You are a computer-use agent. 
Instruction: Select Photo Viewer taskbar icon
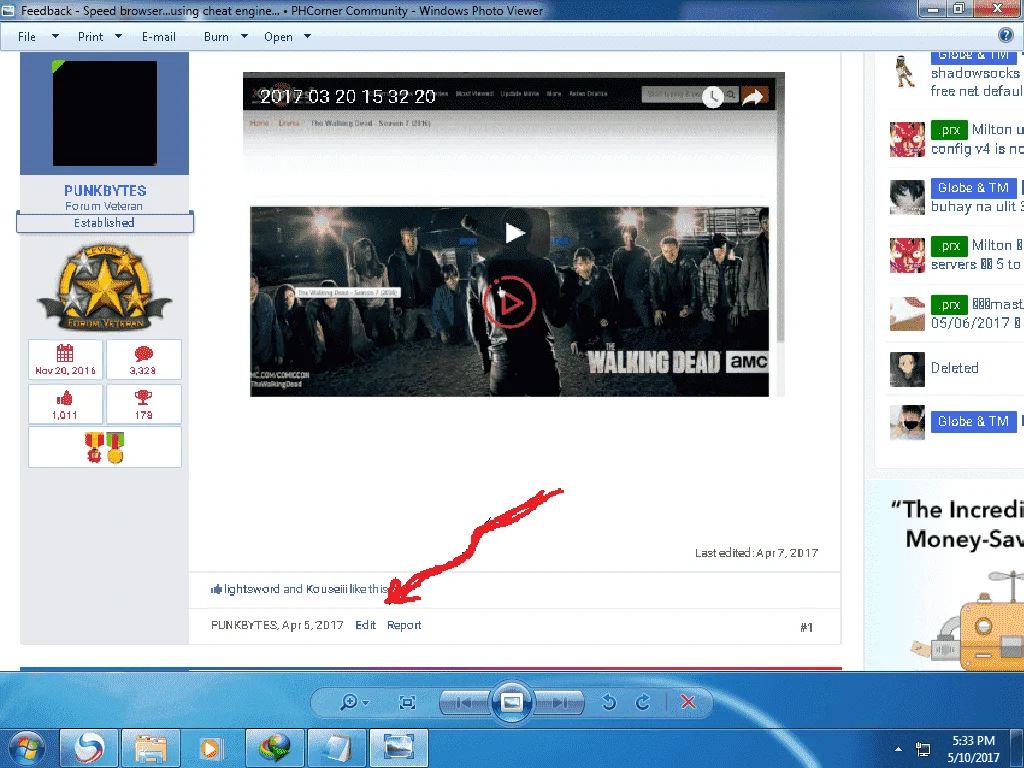tap(398, 748)
